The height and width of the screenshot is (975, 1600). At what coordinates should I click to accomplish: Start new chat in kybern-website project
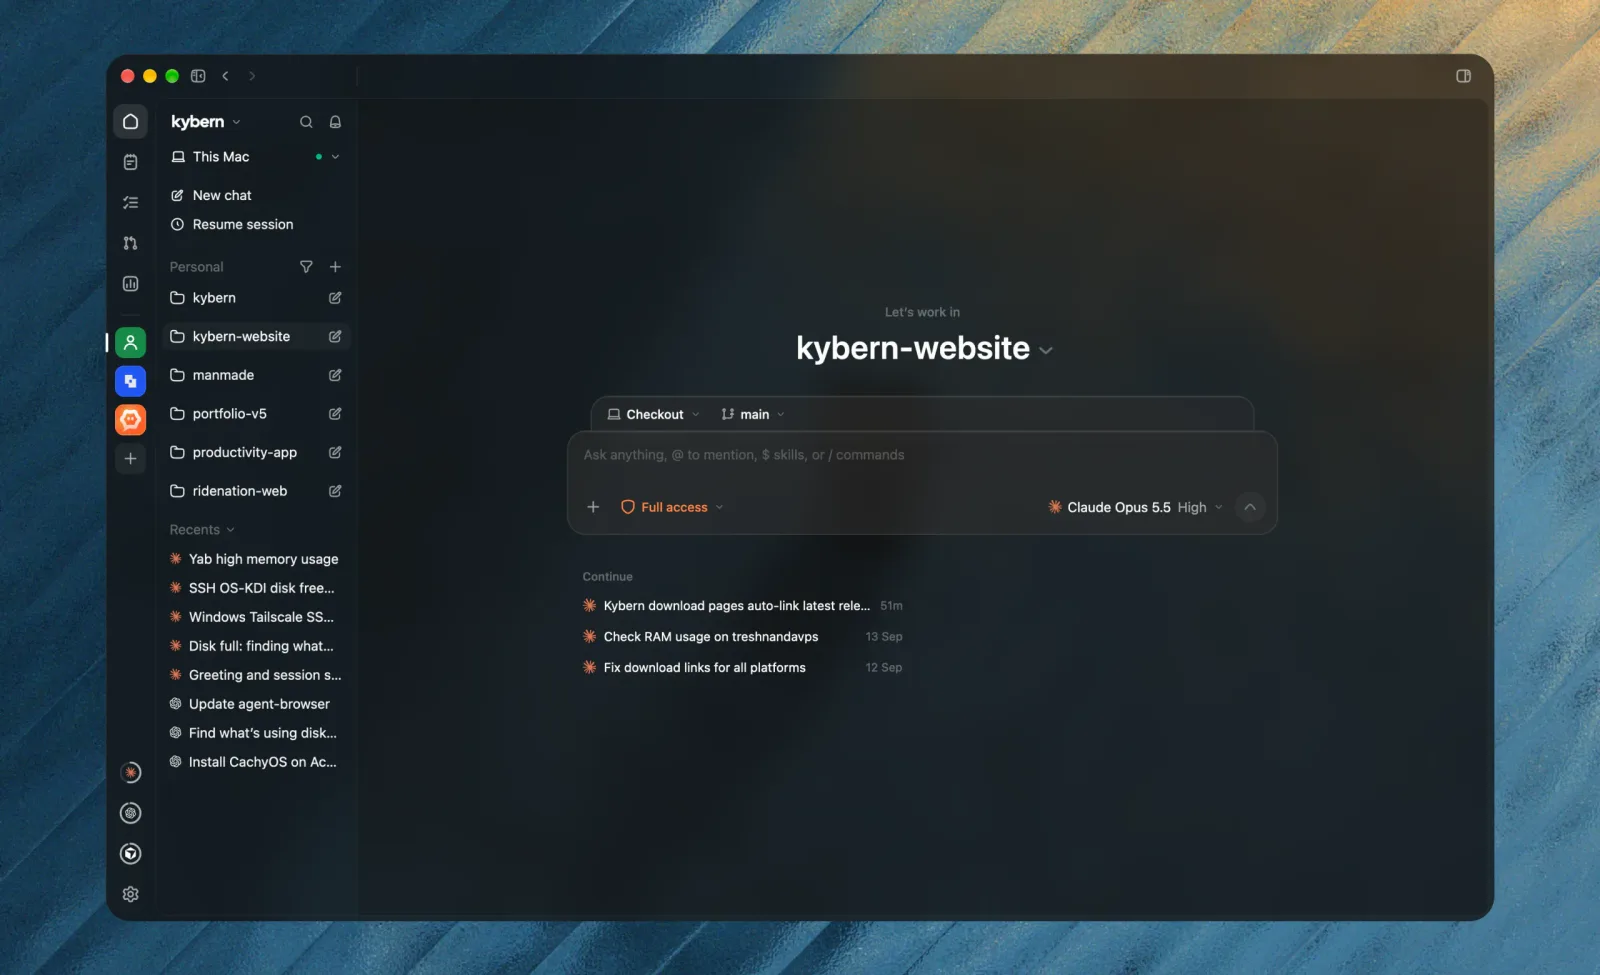(x=335, y=337)
